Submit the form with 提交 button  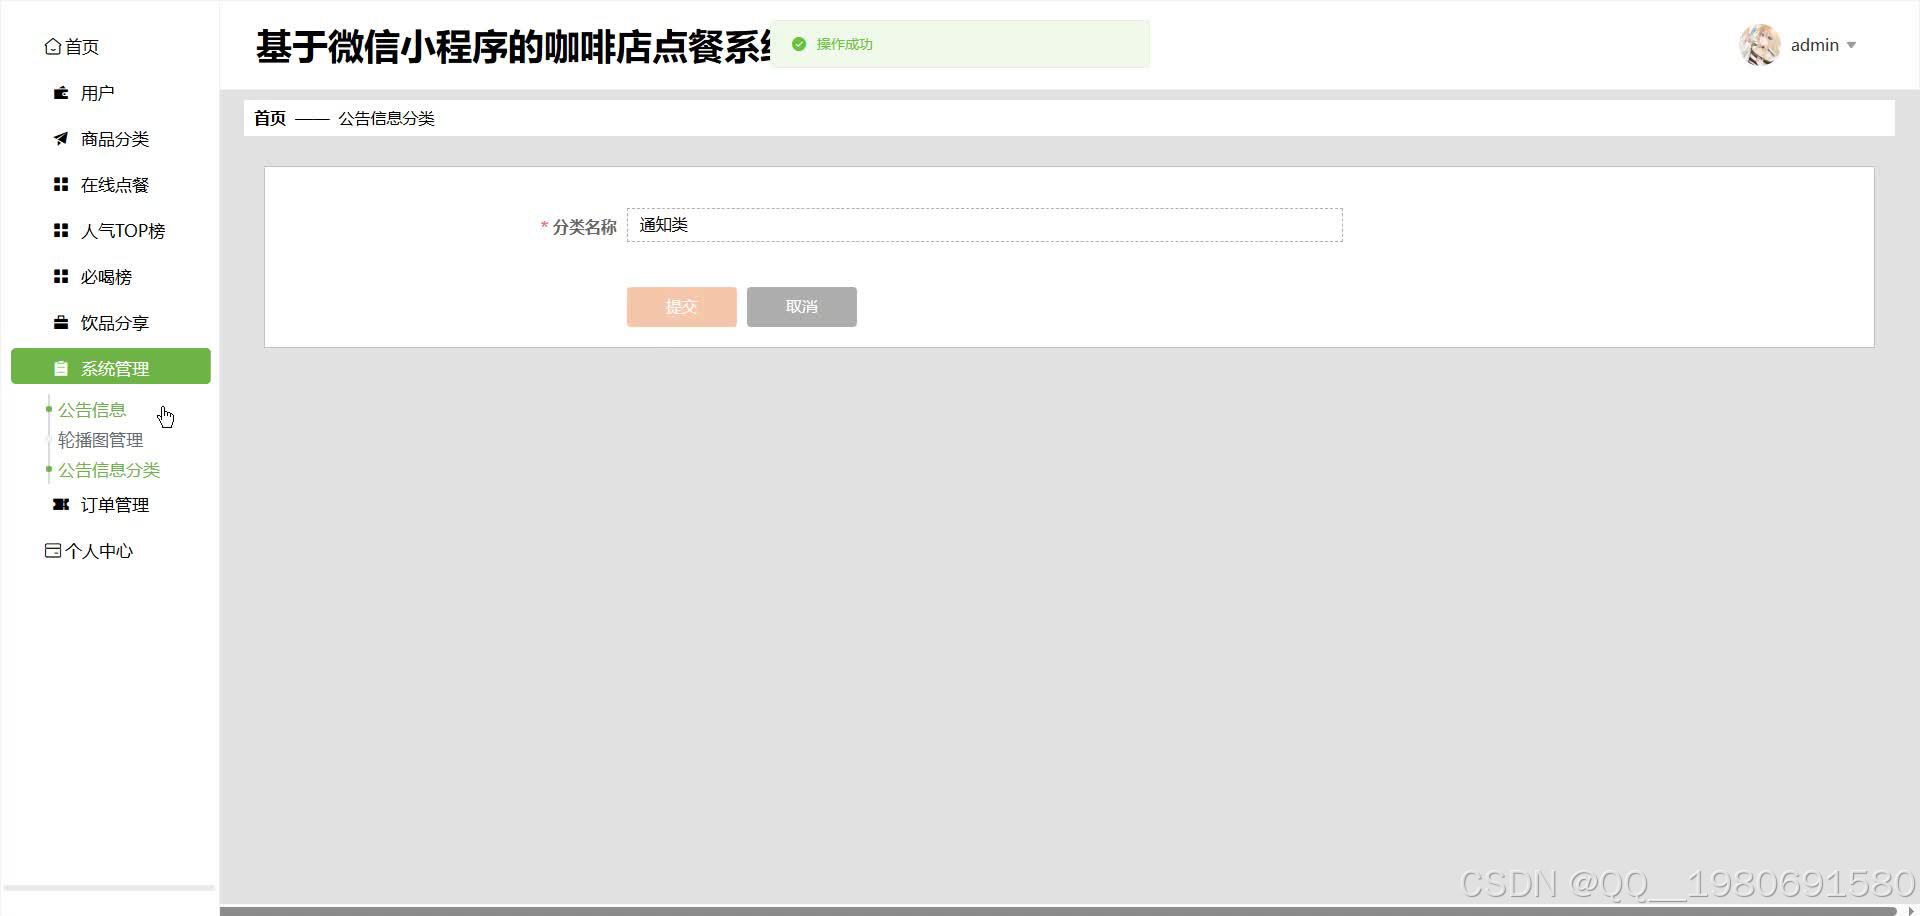pos(681,307)
